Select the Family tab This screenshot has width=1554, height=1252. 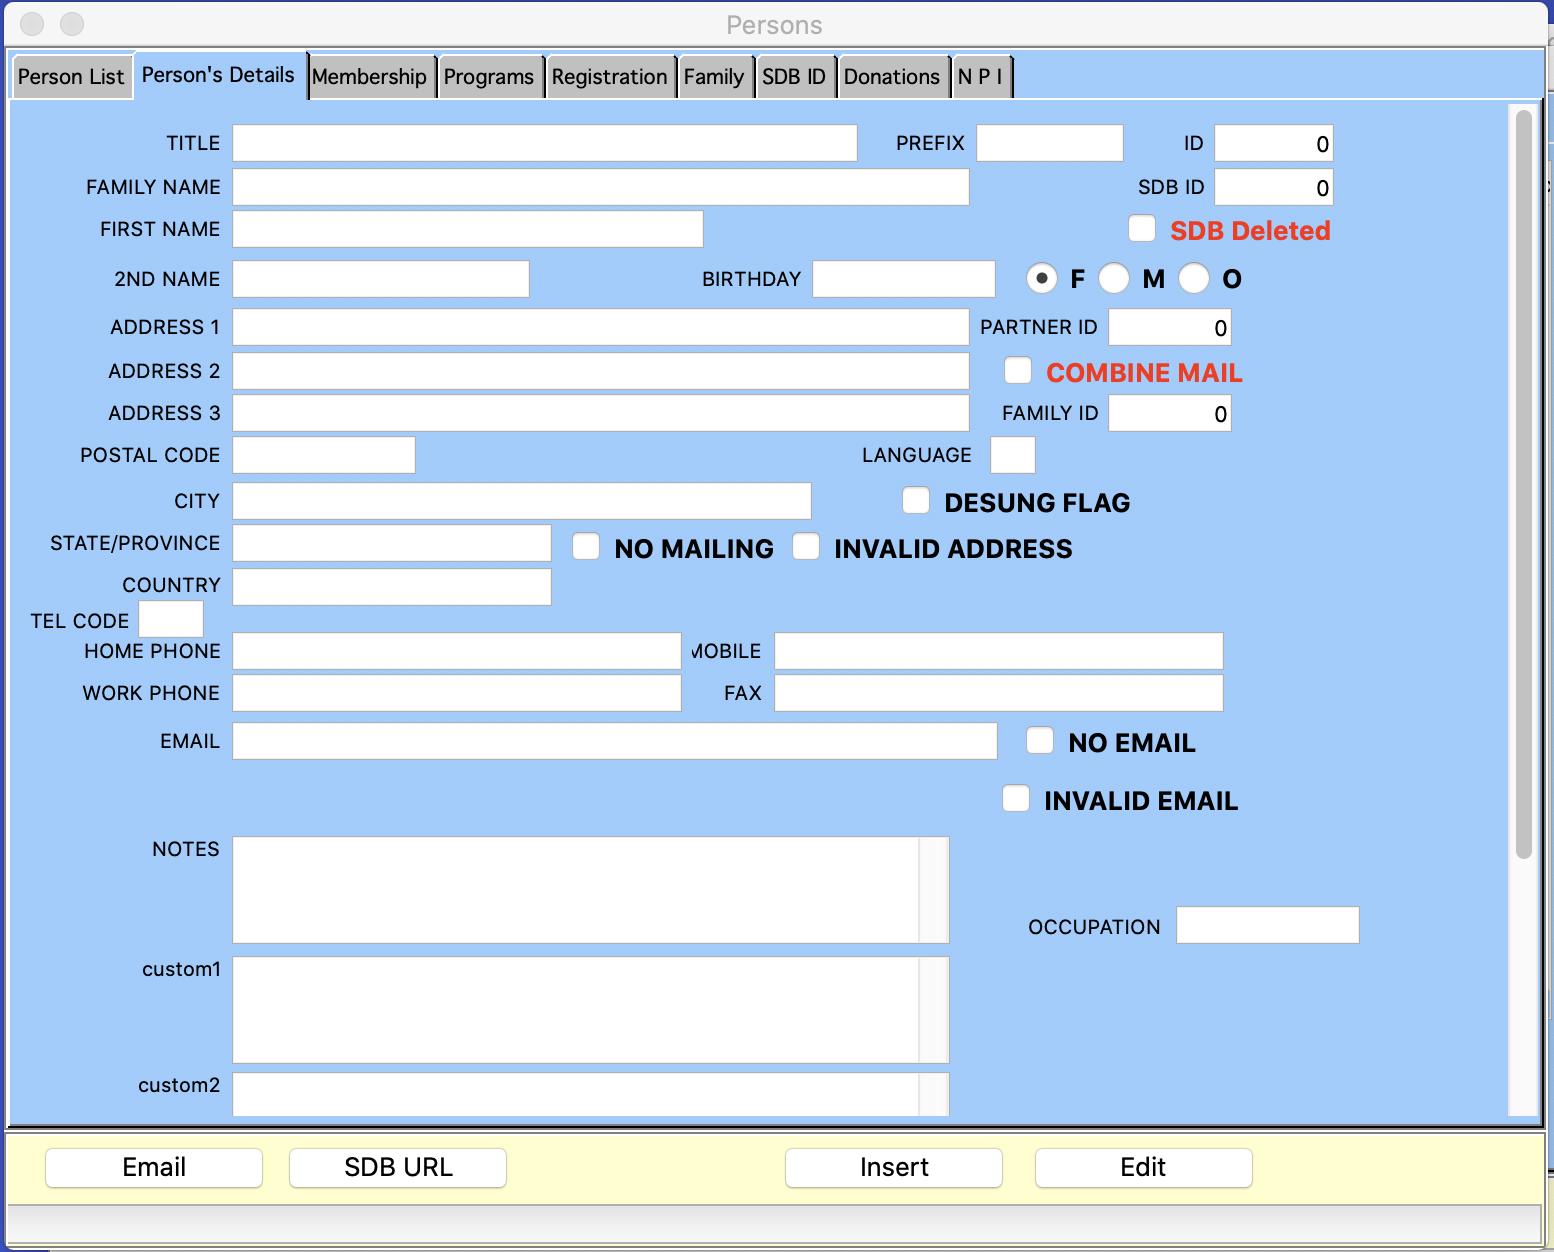click(713, 77)
